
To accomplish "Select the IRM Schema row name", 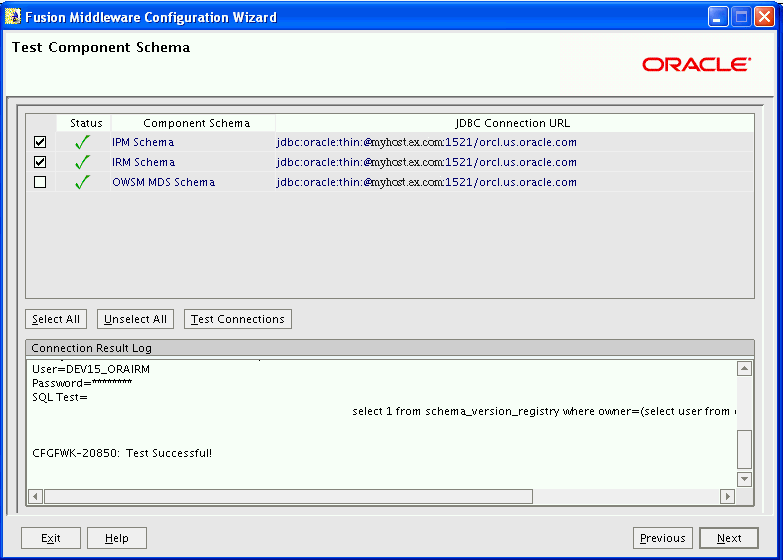I will coord(143,162).
